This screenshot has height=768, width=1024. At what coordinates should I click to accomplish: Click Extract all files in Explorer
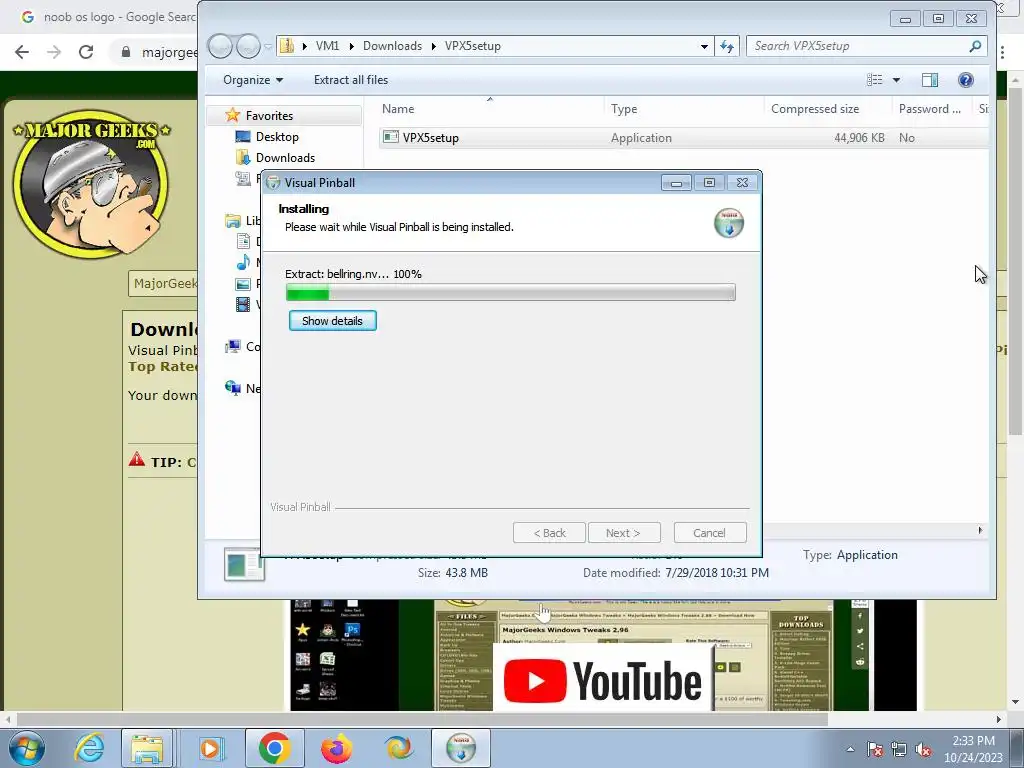(x=351, y=80)
